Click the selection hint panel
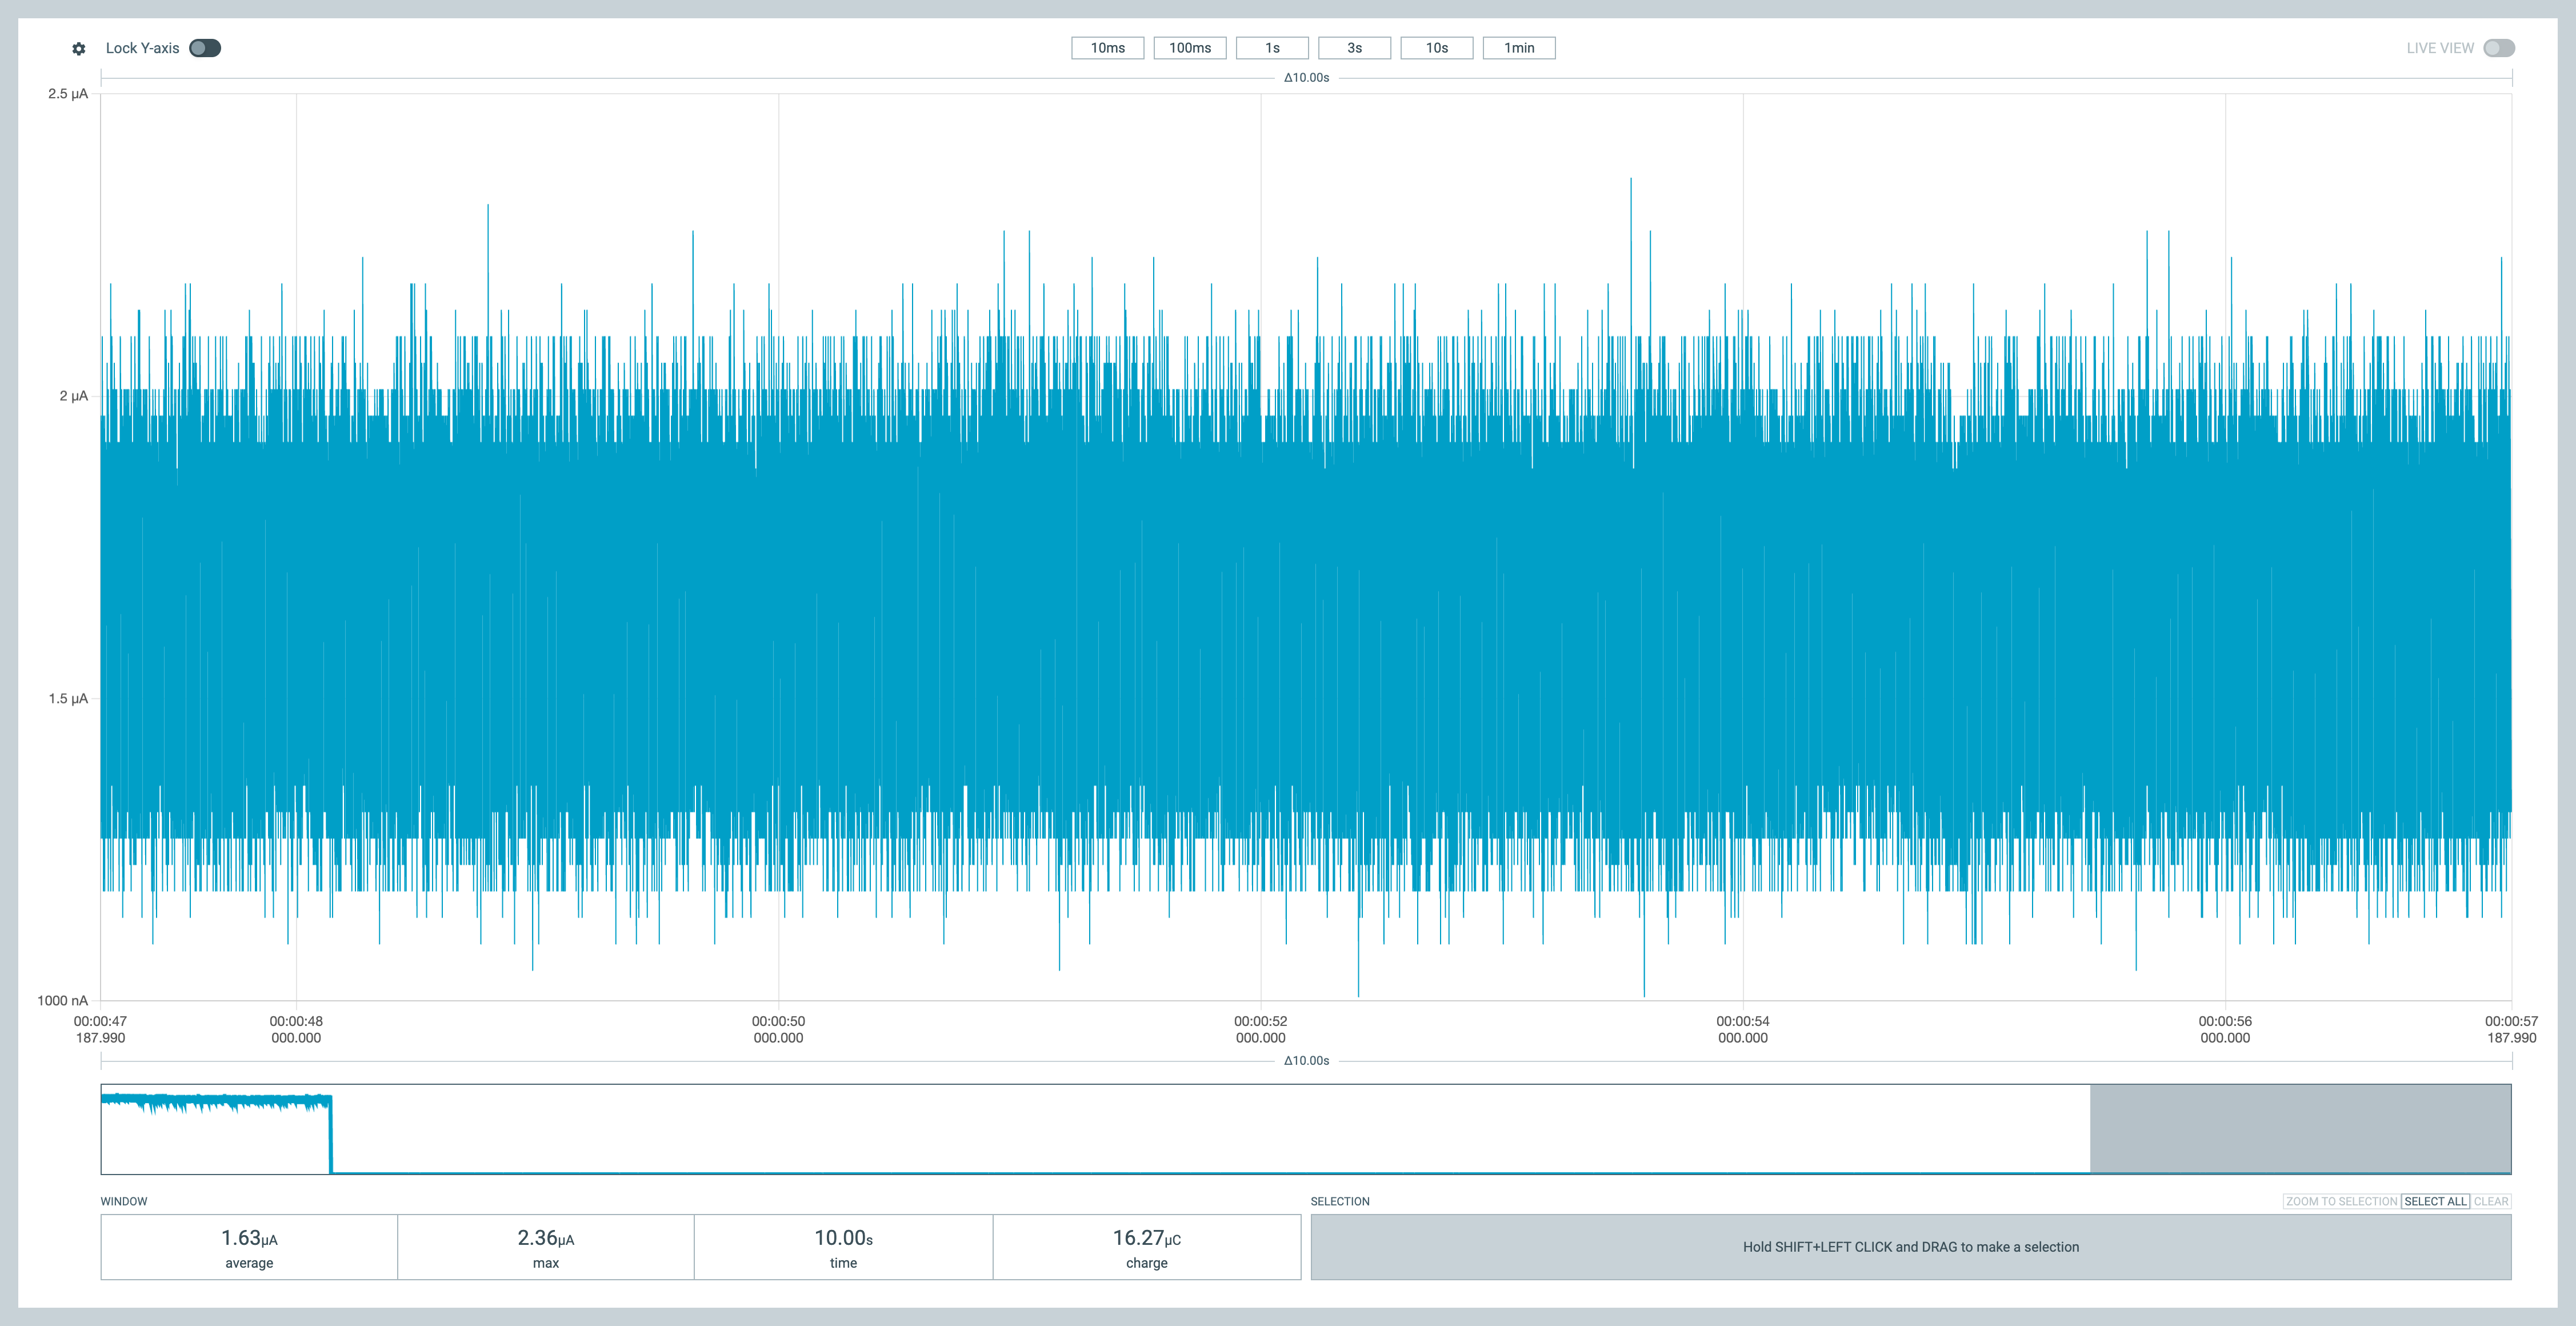Viewport: 2576px width, 1326px height. (1910, 1247)
